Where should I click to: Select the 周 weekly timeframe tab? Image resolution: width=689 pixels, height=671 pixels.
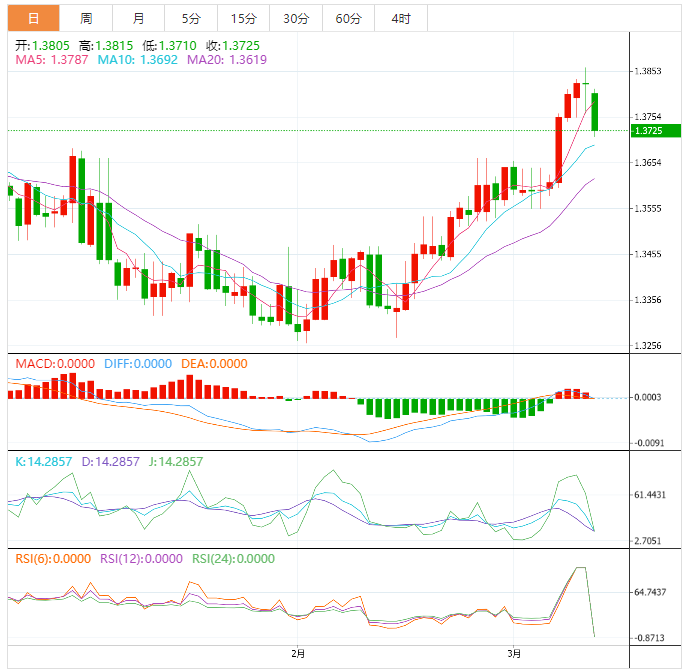coord(86,18)
